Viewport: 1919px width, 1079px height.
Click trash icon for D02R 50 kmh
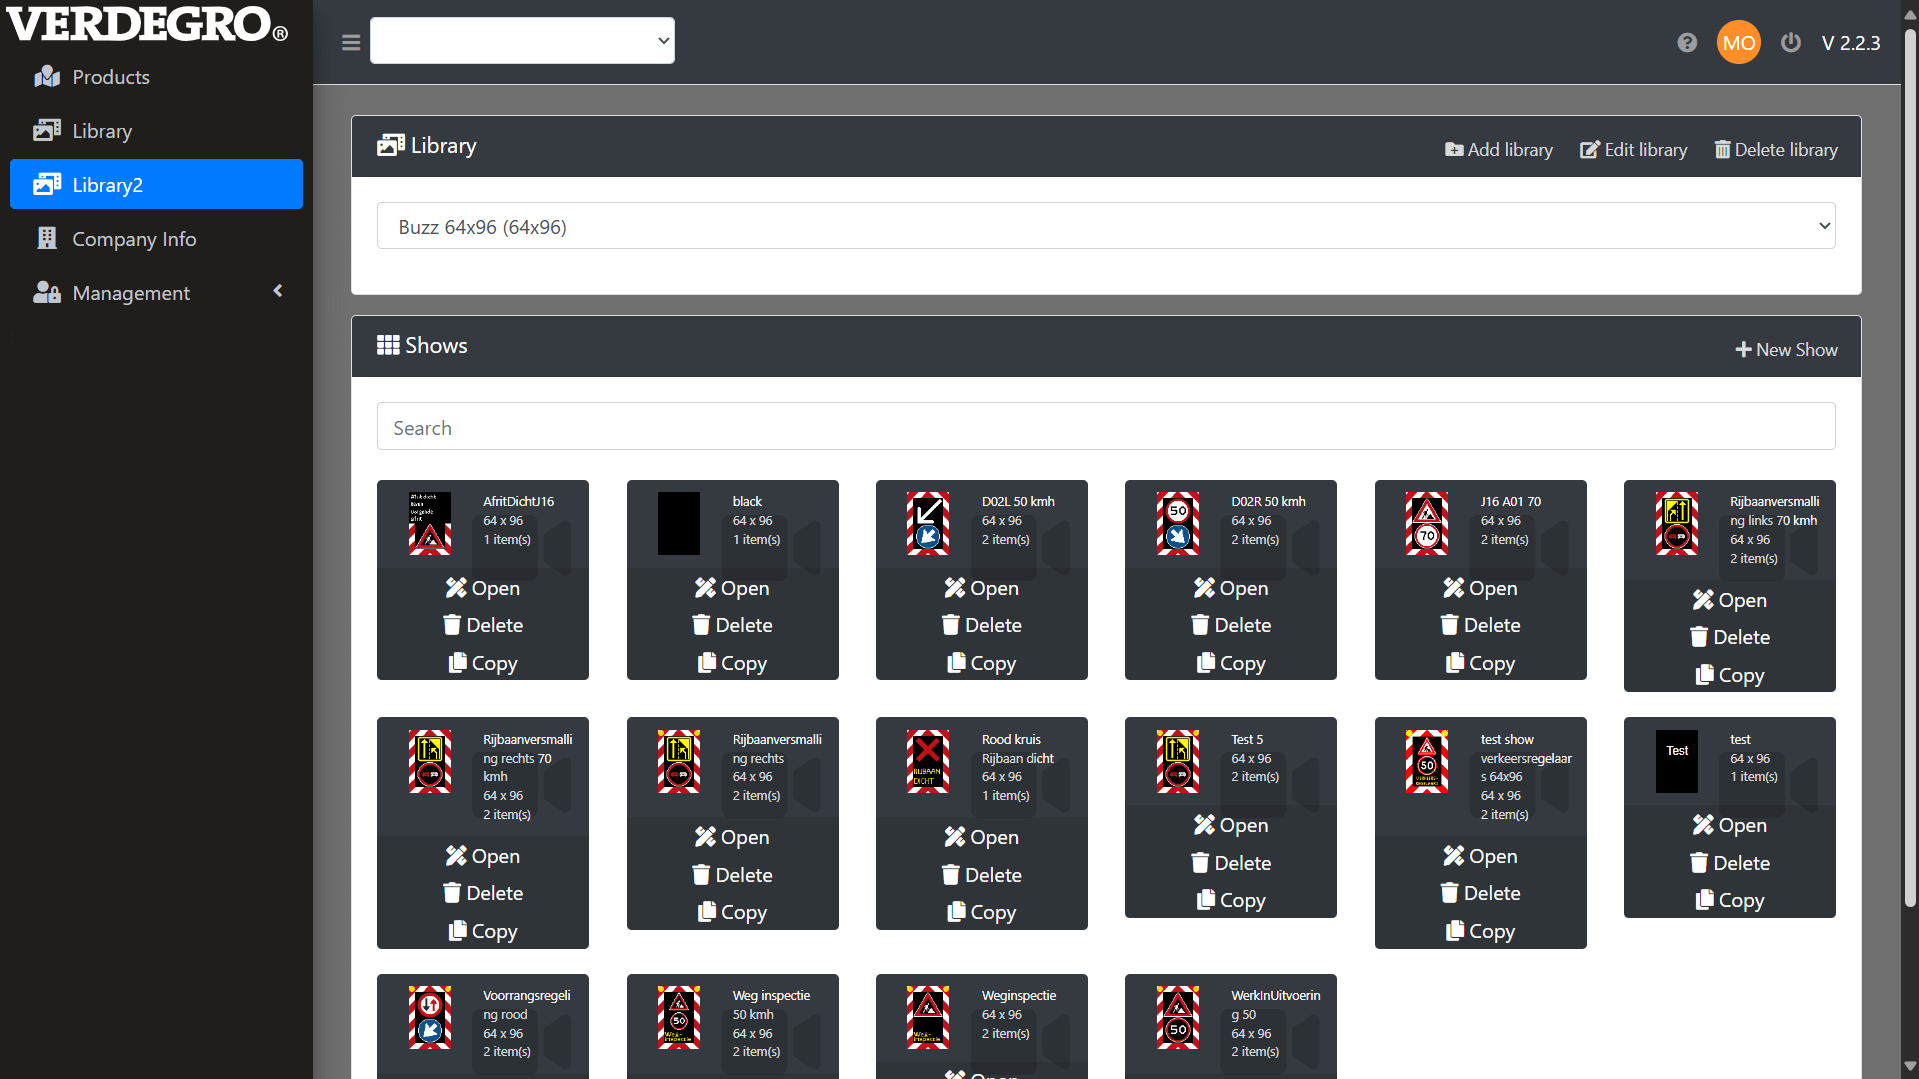(x=1200, y=625)
